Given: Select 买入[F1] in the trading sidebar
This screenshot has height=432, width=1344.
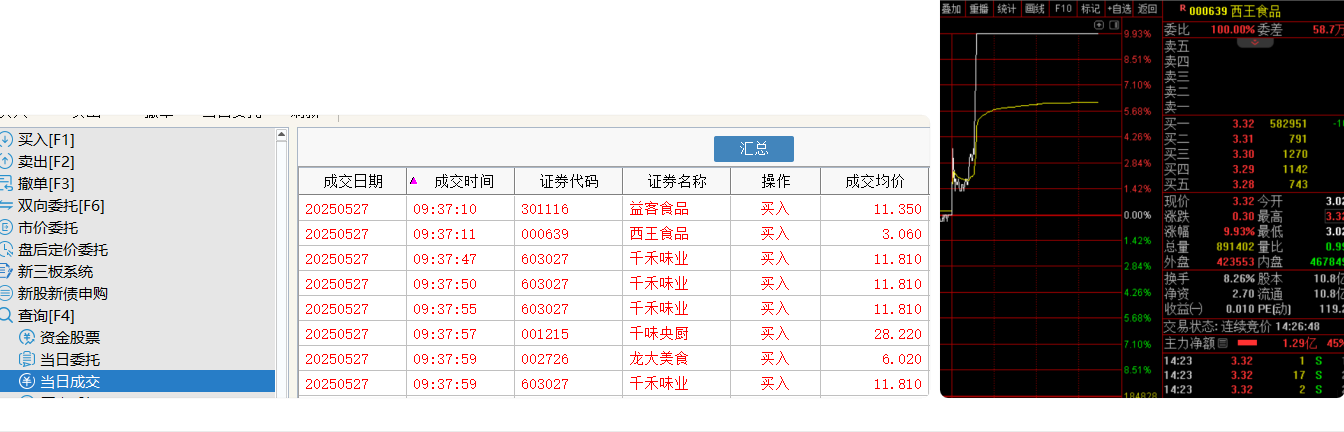Looking at the screenshot, I should tap(46, 139).
